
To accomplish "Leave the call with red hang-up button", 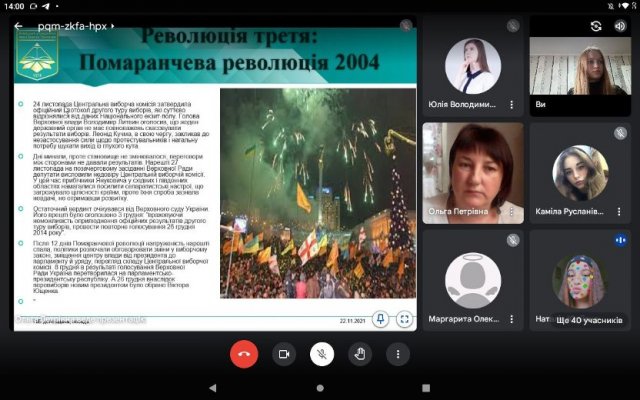I will click(244, 354).
